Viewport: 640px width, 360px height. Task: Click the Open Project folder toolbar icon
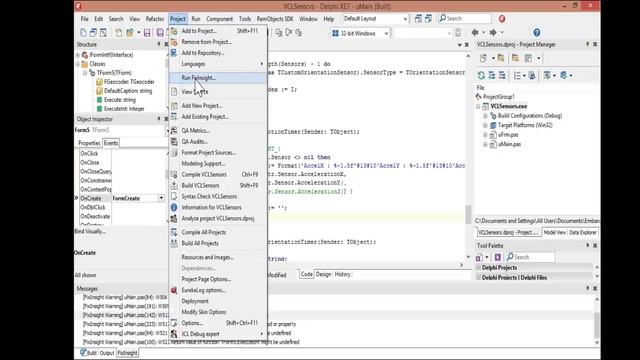(x=130, y=33)
